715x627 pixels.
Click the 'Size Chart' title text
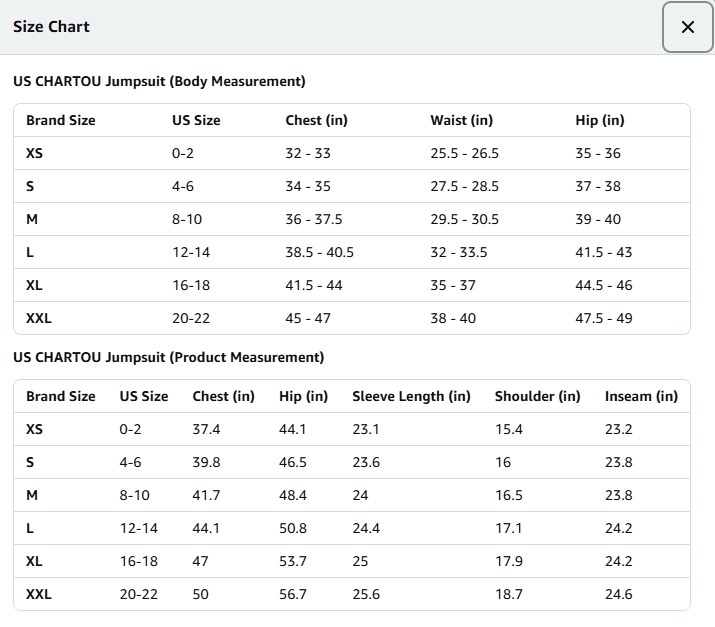pos(51,27)
